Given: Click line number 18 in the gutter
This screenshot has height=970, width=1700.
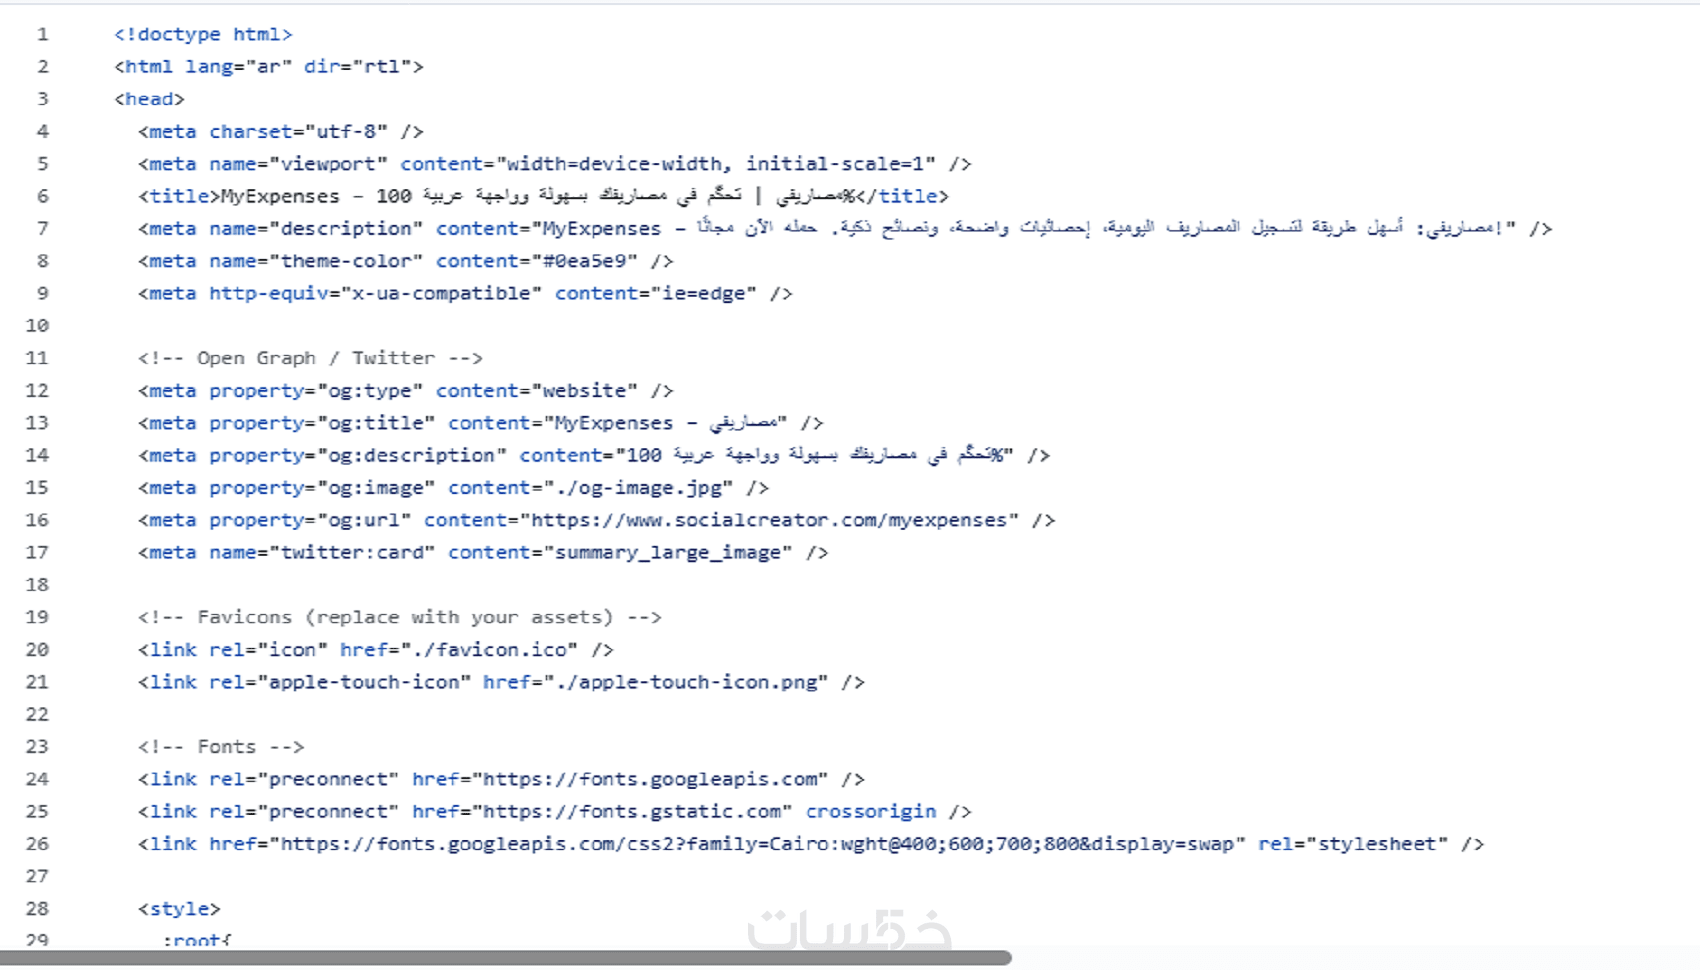Looking at the screenshot, I should pyautogui.click(x=37, y=585).
